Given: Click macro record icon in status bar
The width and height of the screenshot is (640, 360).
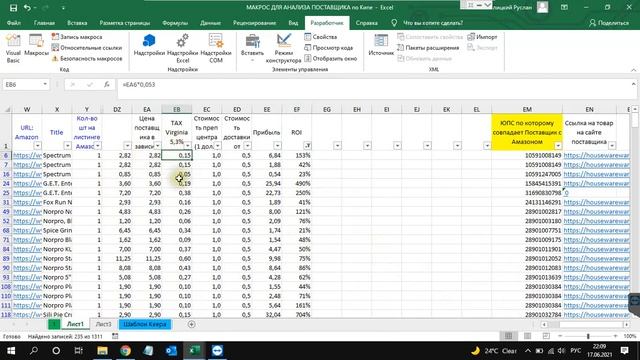Looking at the screenshot, I should coord(115,336).
